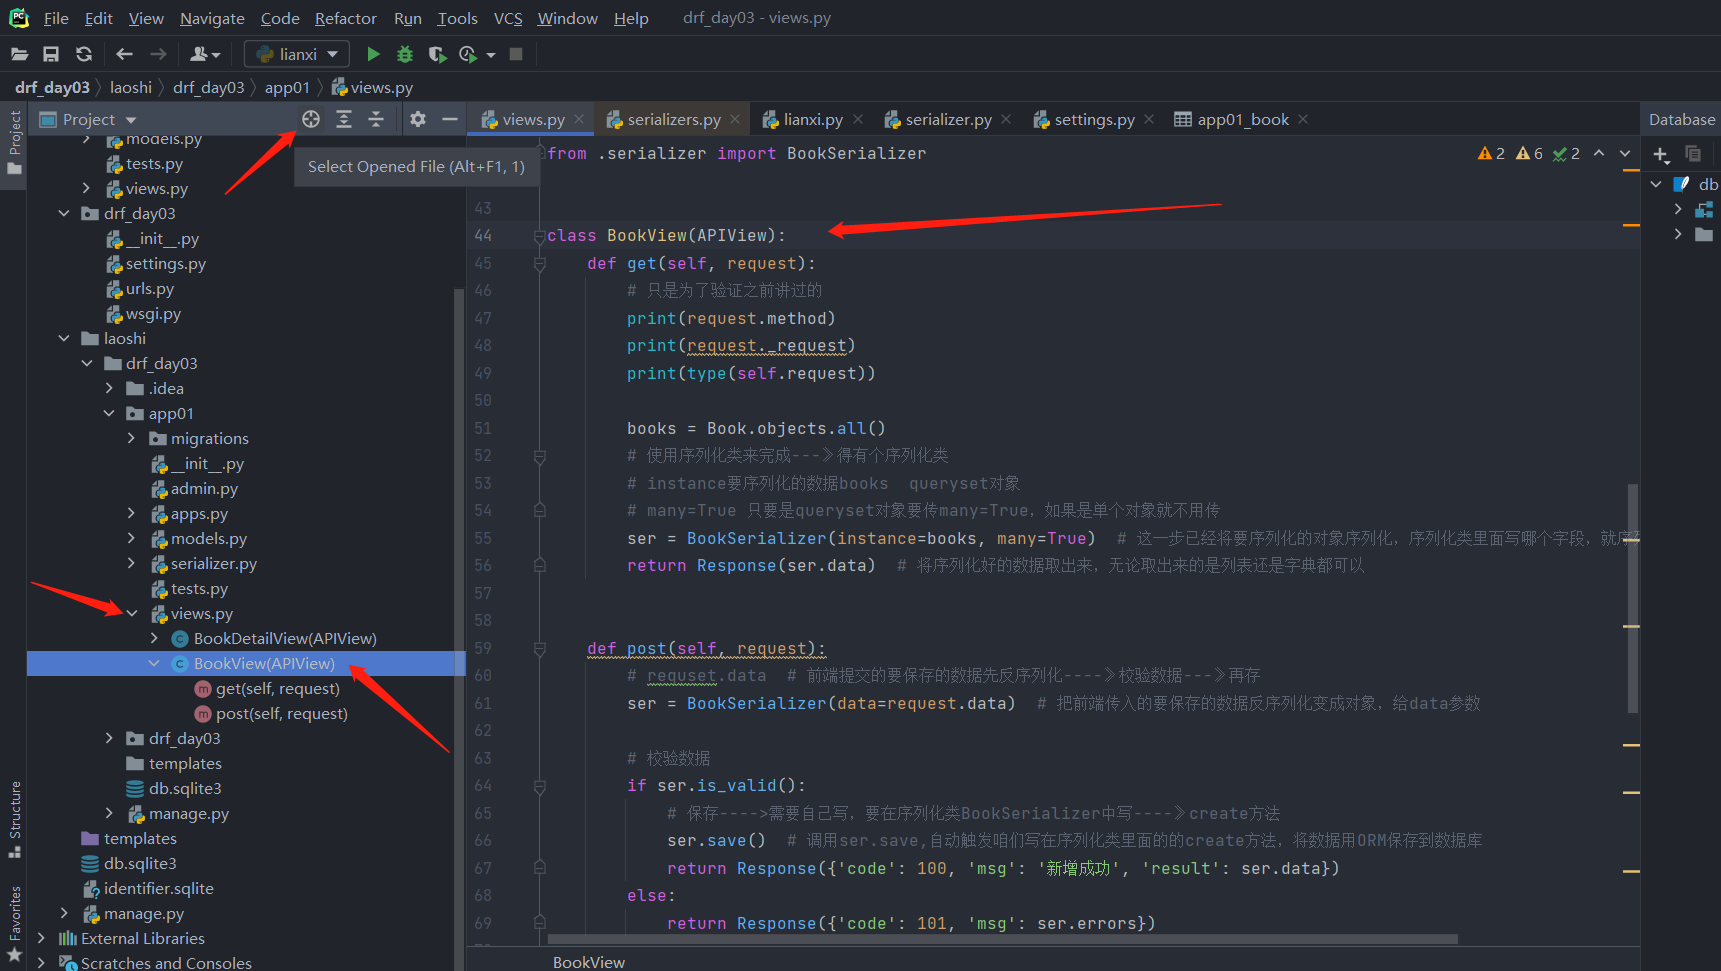The image size is (1721, 971).
Task: Fold the post method at line 59
Action: [540, 649]
